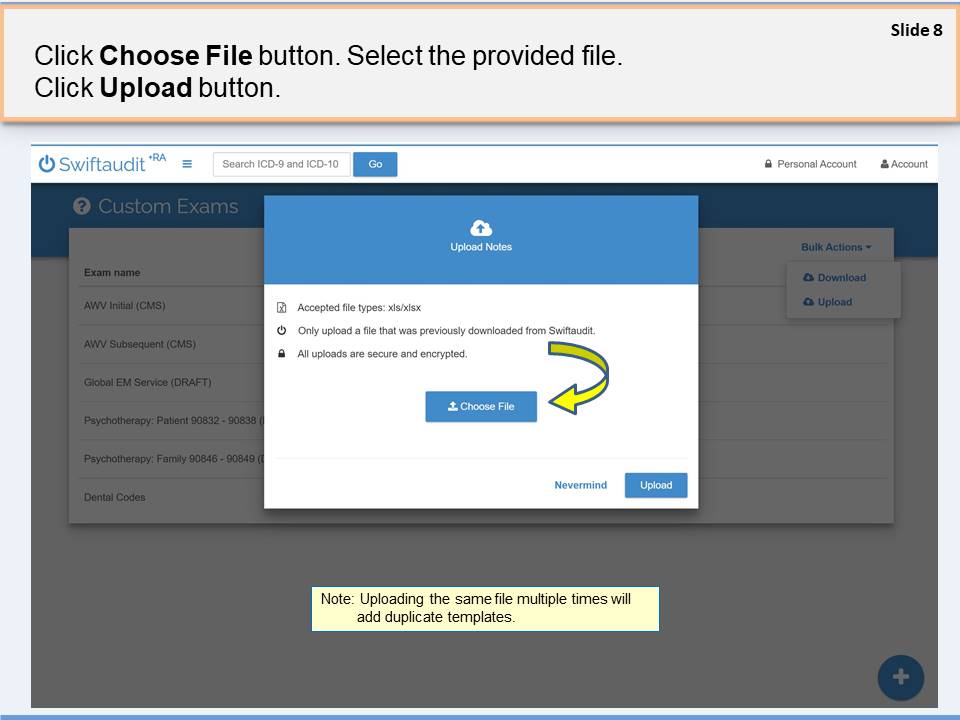Screen dimensions: 960x720
Task: Click the Account person icon
Action: pos(885,164)
